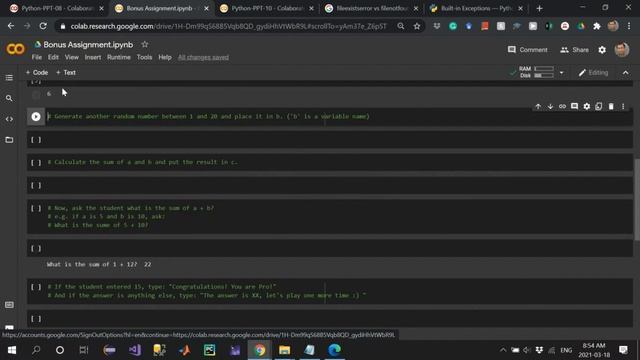This screenshot has width=640, height=360.
Task: Open Find and replace in the sidebar
Action: point(9,98)
